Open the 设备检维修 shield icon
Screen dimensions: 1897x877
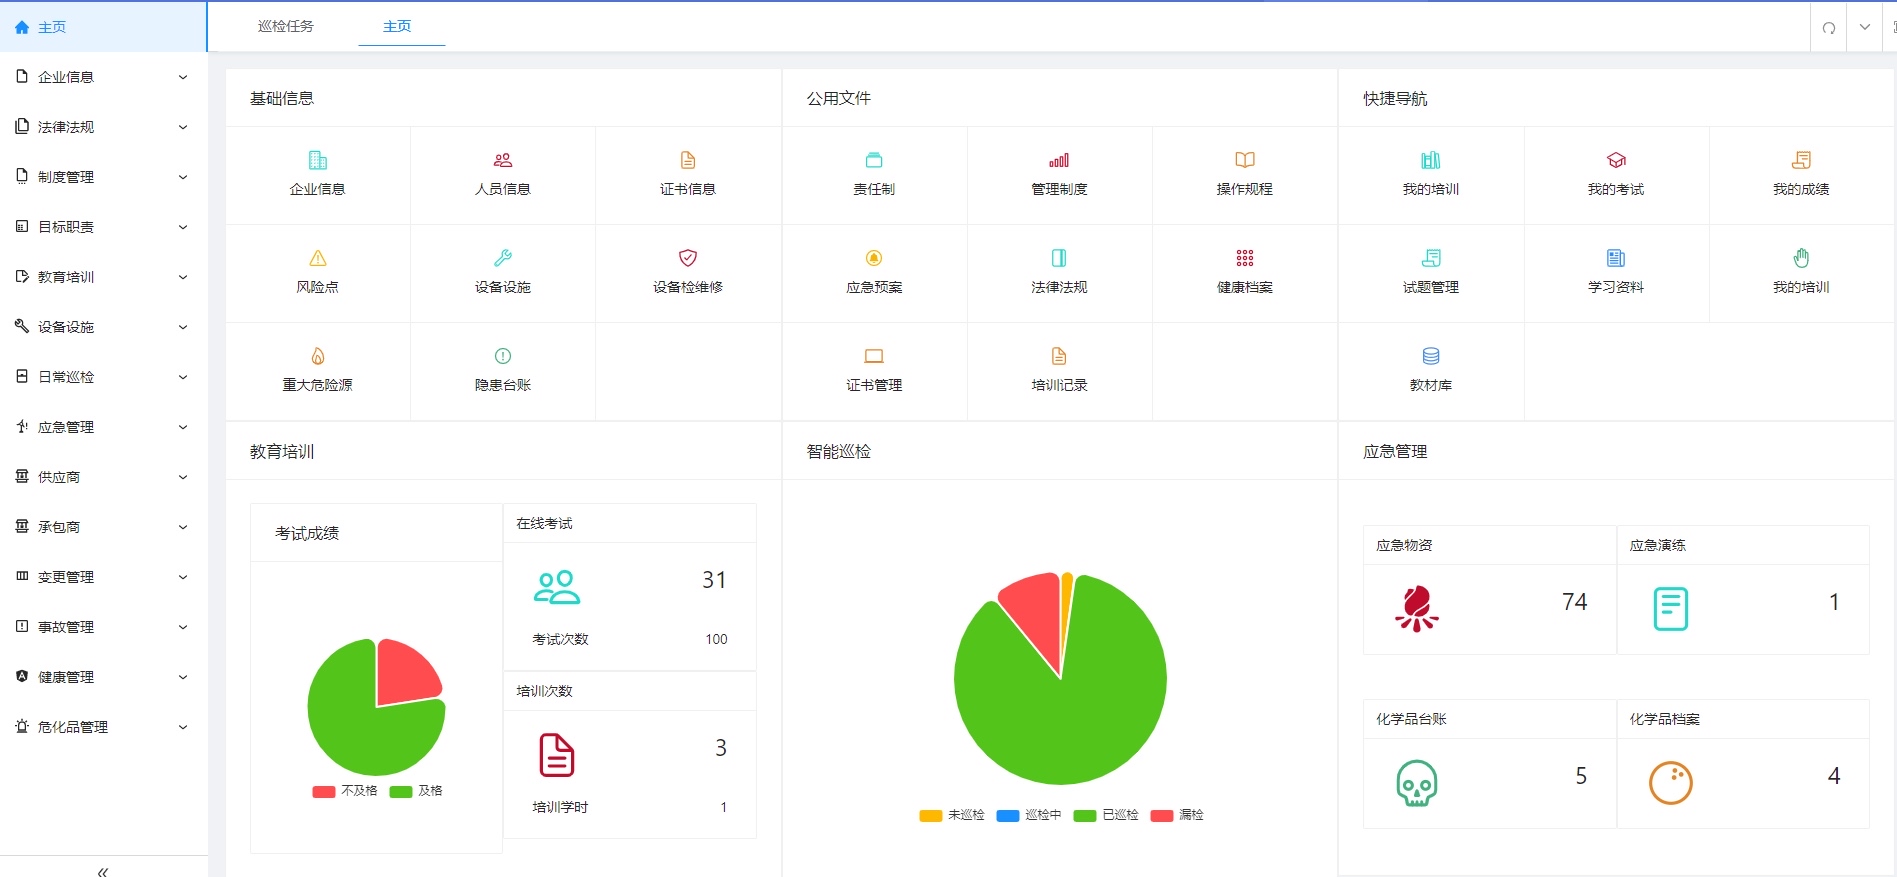coord(688,258)
